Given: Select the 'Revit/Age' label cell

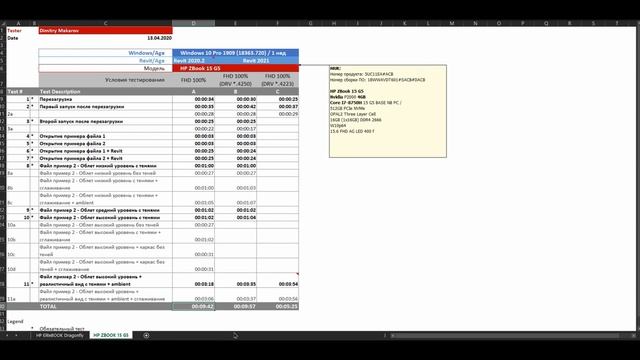Looking at the screenshot, I should pos(105,60).
